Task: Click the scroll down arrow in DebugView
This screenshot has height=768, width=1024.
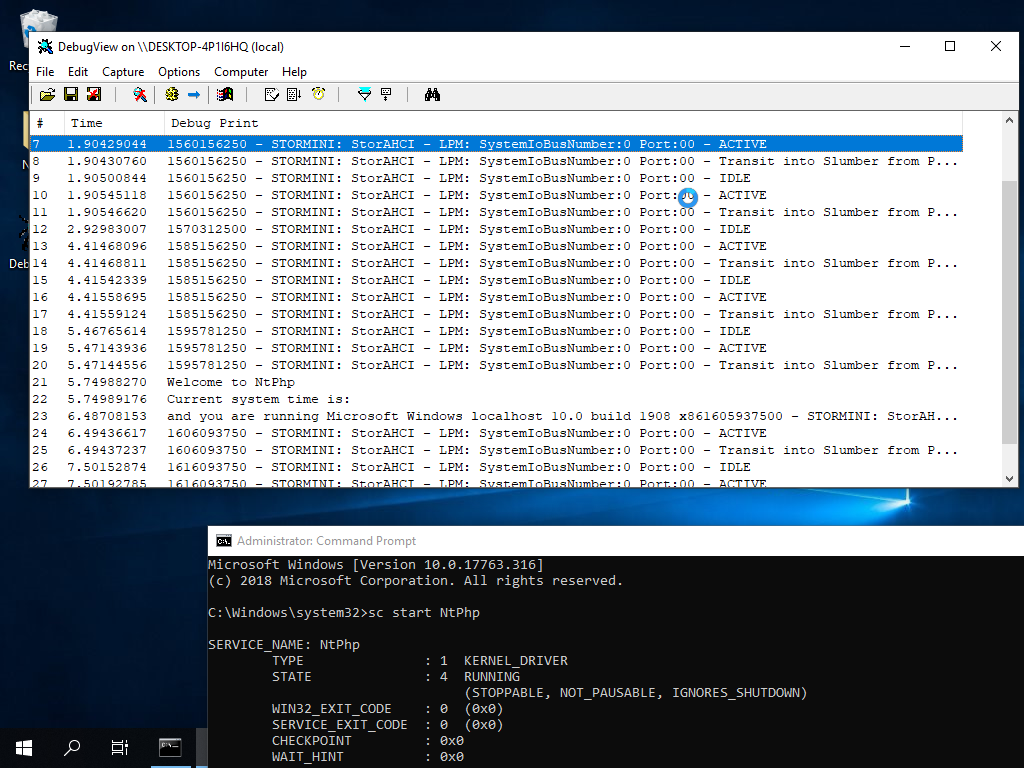Action: pyautogui.click(x=1009, y=478)
